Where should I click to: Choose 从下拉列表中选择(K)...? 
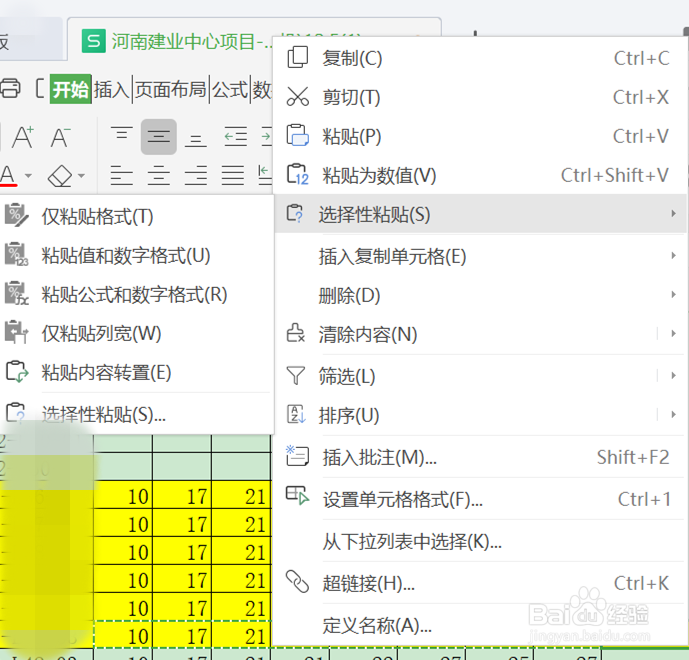point(412,541)
